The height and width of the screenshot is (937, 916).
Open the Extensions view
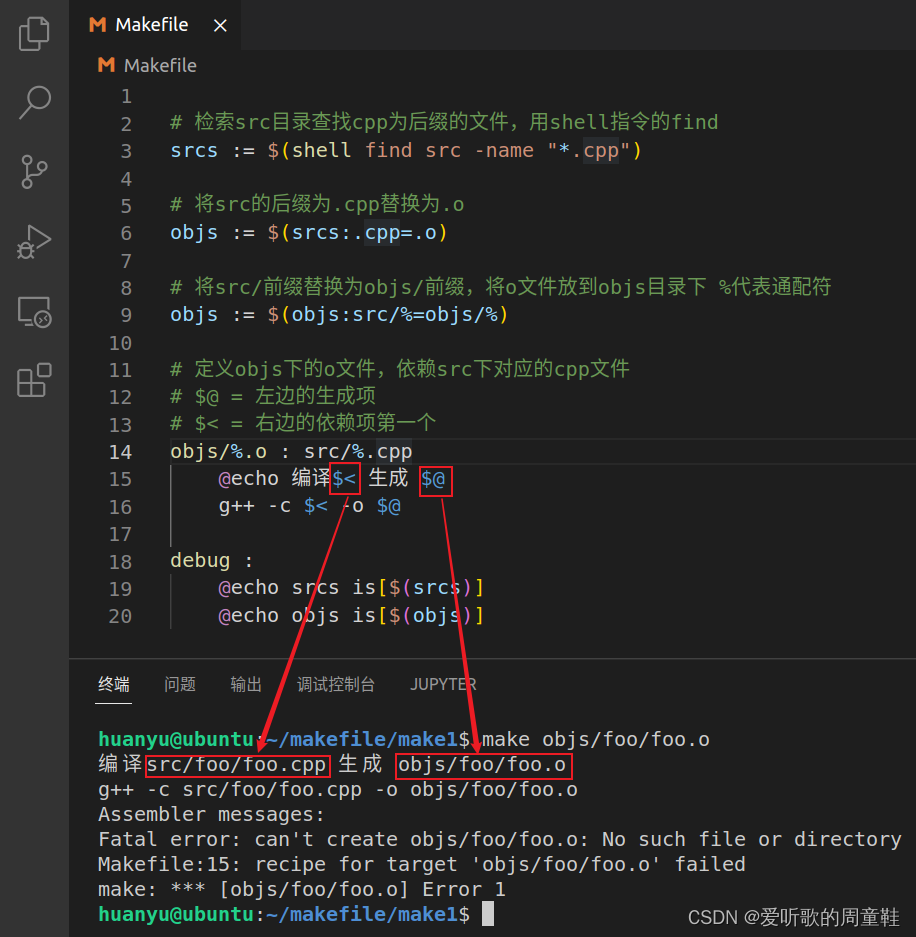coord(34,380)
